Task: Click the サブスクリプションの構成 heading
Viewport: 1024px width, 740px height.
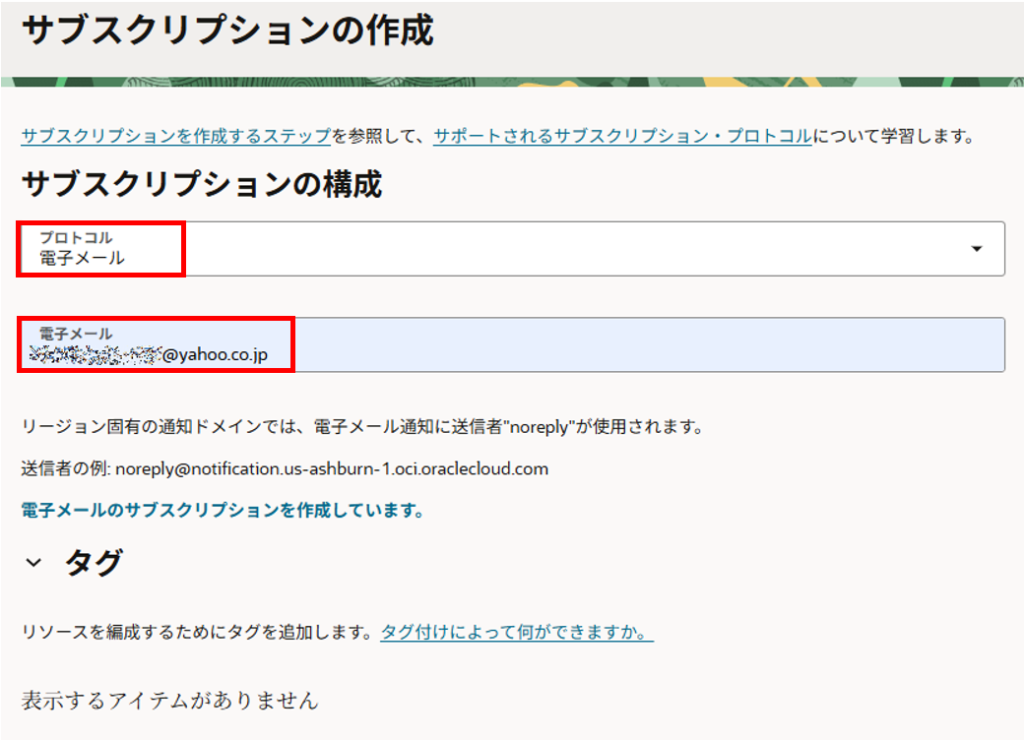Action: point(201,184)
